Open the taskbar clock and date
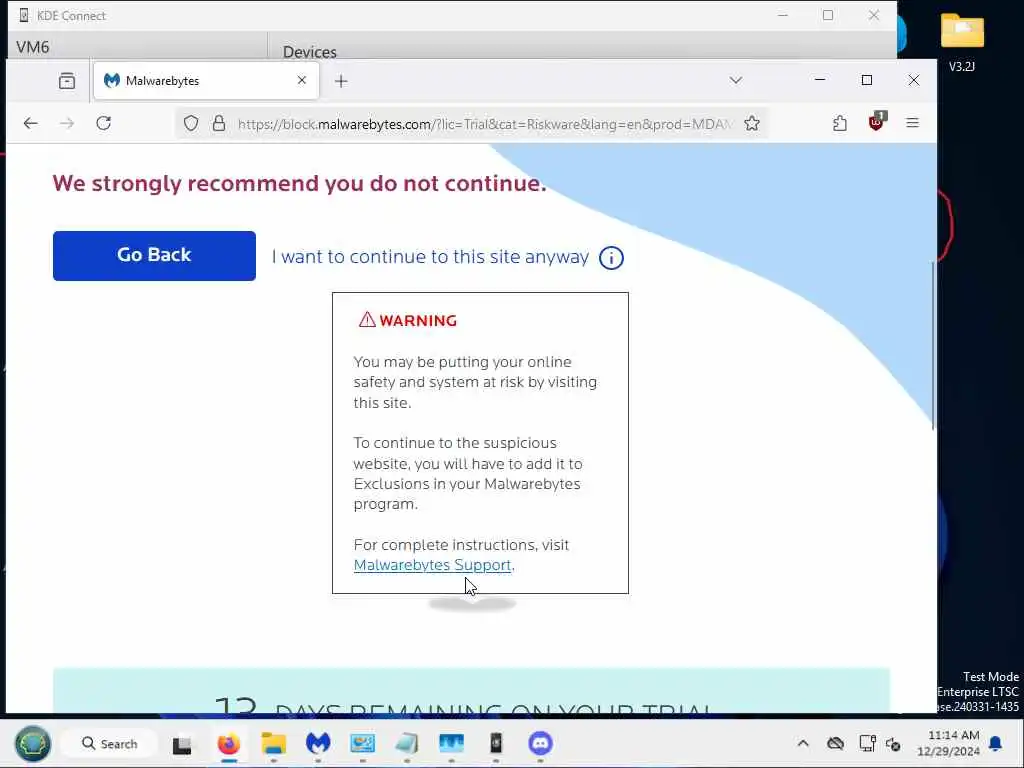The height and width of the screenshot is (768, 1024). 948,743
